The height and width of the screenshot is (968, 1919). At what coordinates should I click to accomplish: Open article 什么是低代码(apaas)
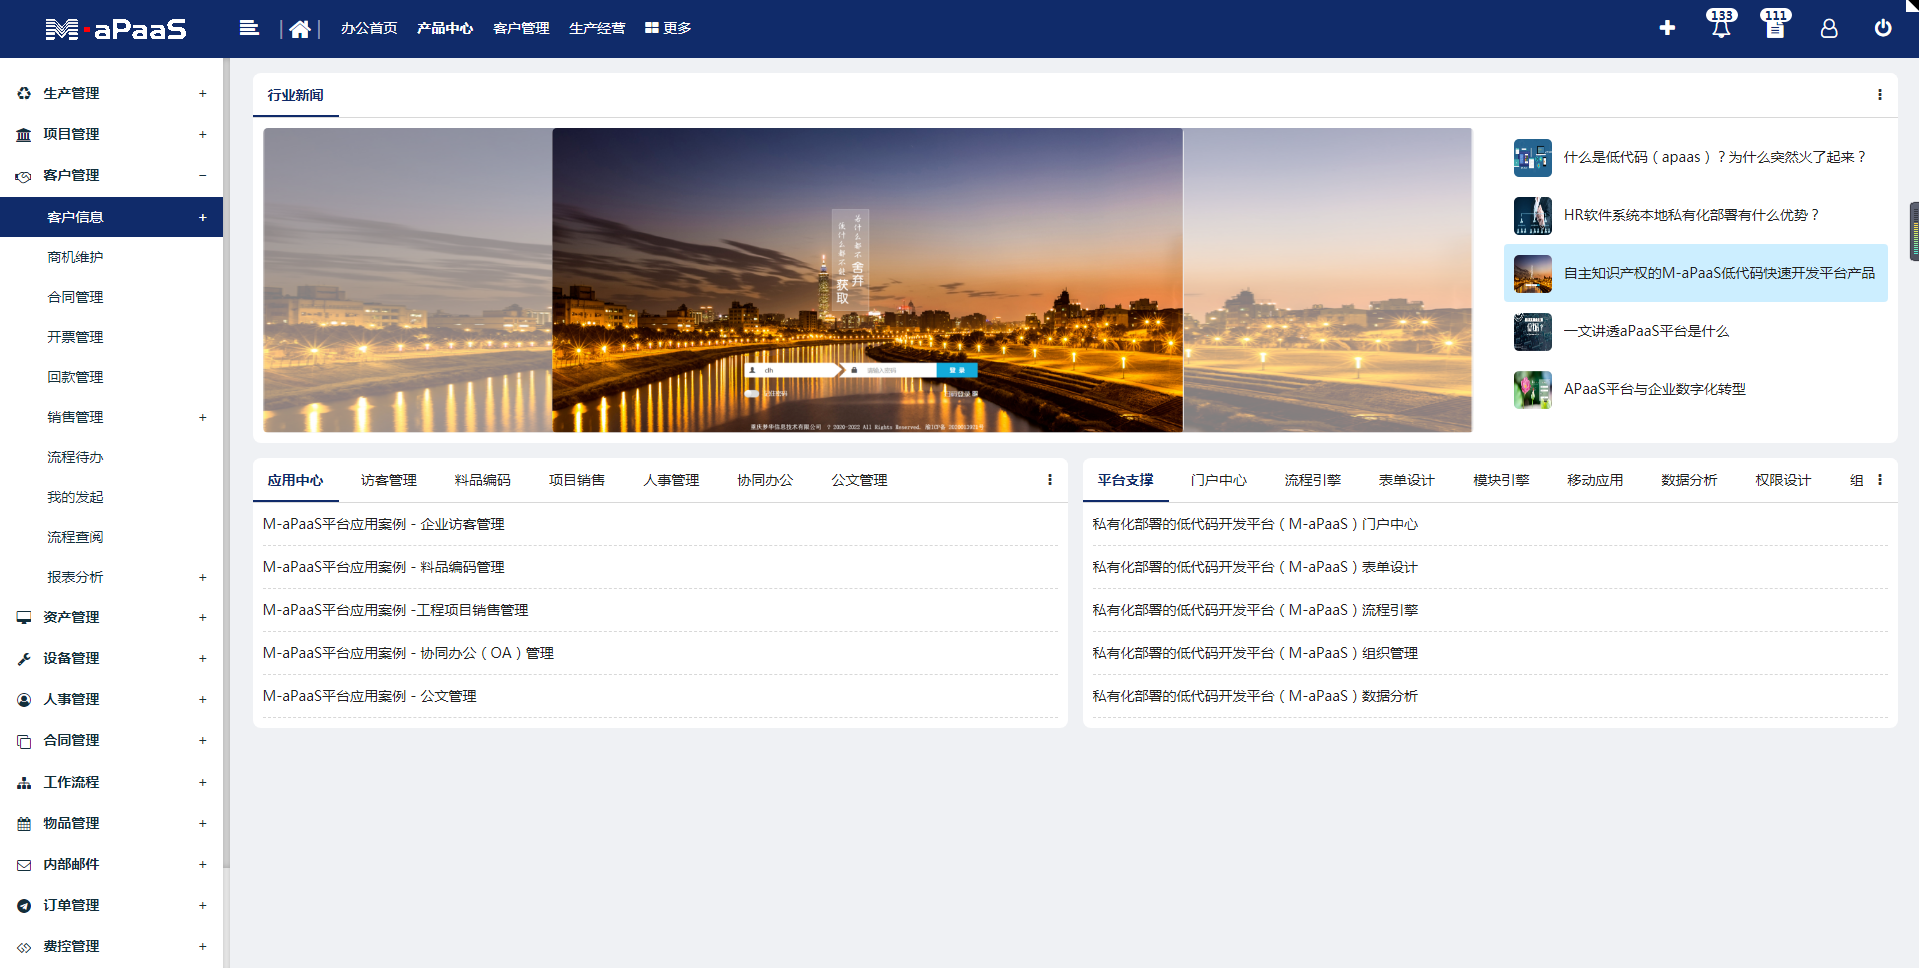click(x=1714, y=157)
